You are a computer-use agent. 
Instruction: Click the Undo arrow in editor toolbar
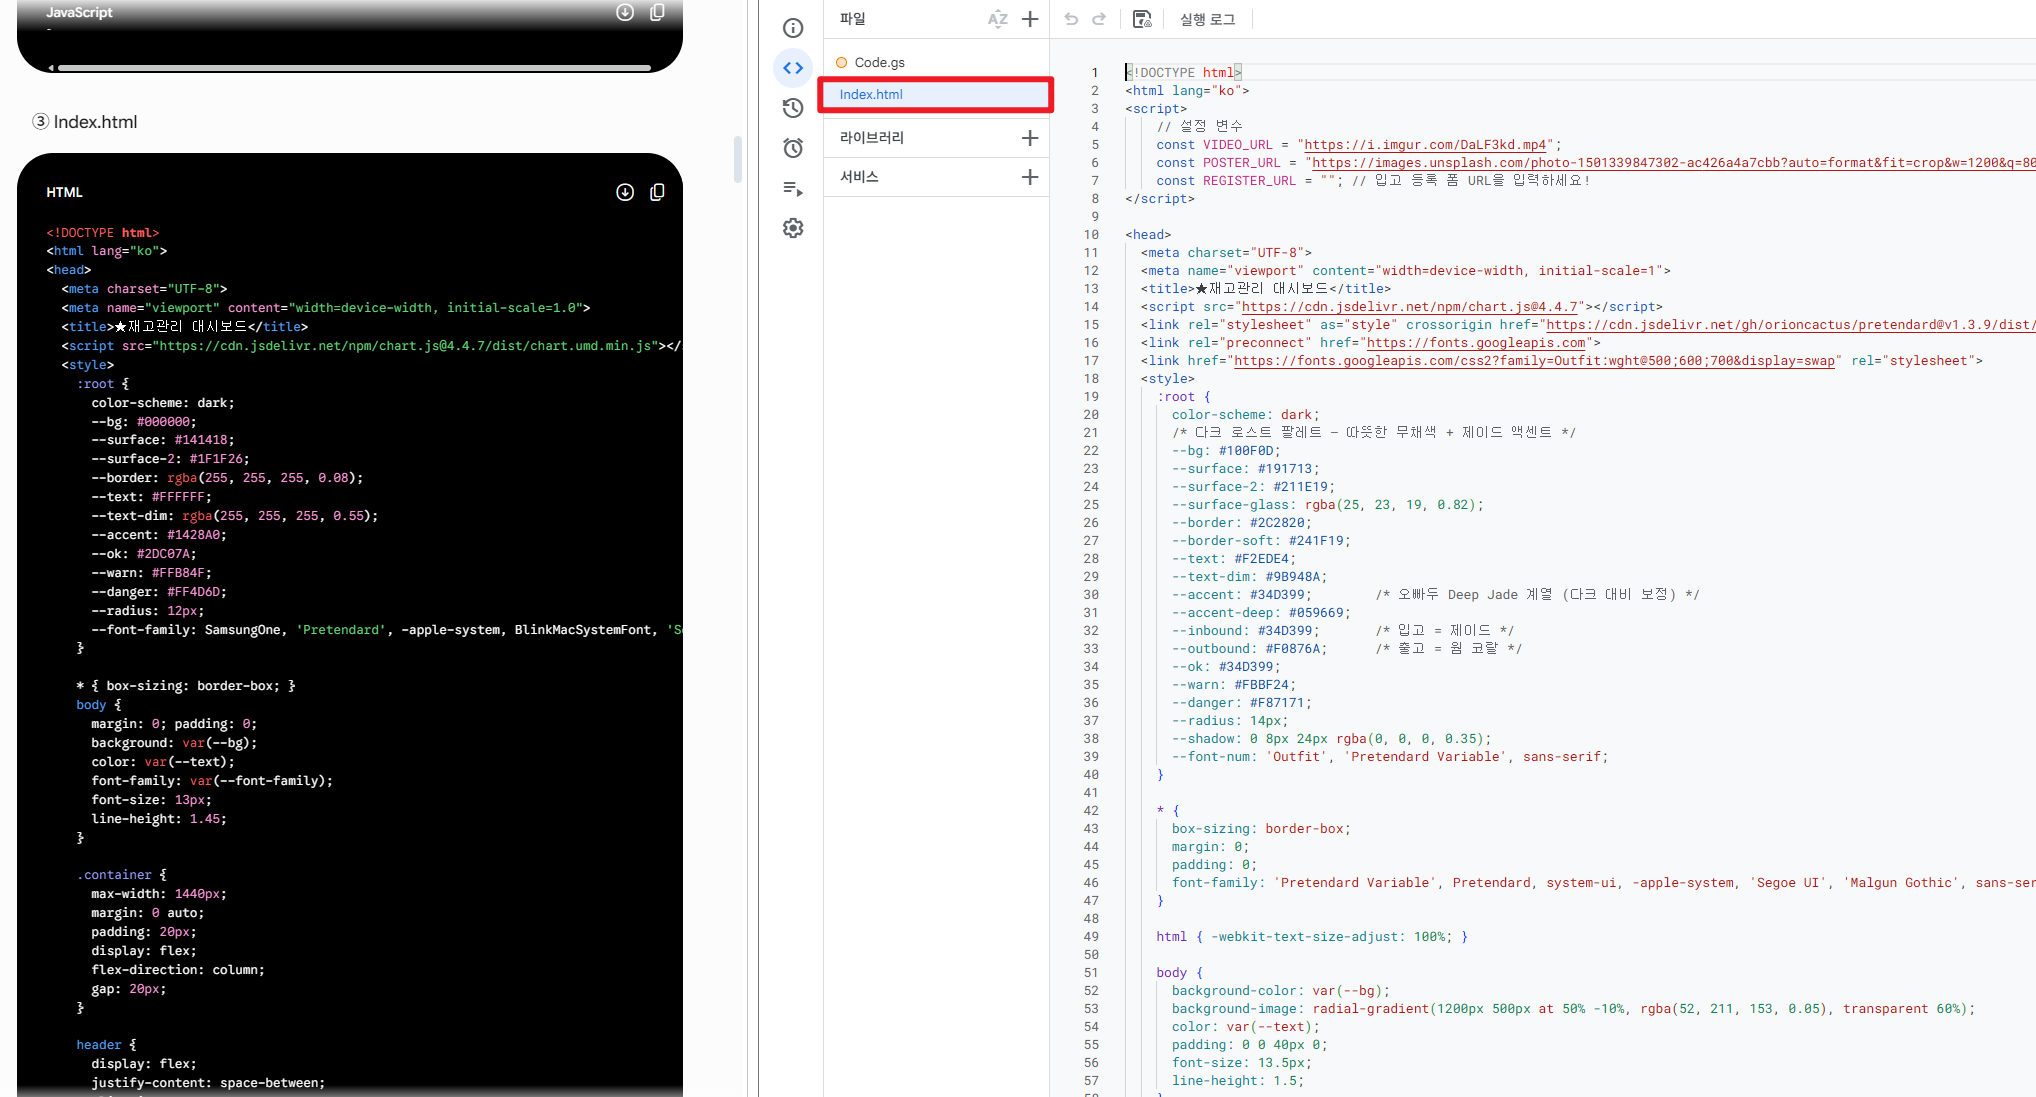point(1071,19)
